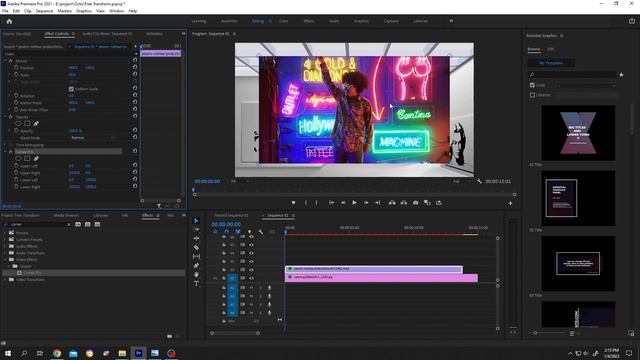Open the Program Monitor Fit zoom dropdown
640x360 pixels.
tap(240, 181)
